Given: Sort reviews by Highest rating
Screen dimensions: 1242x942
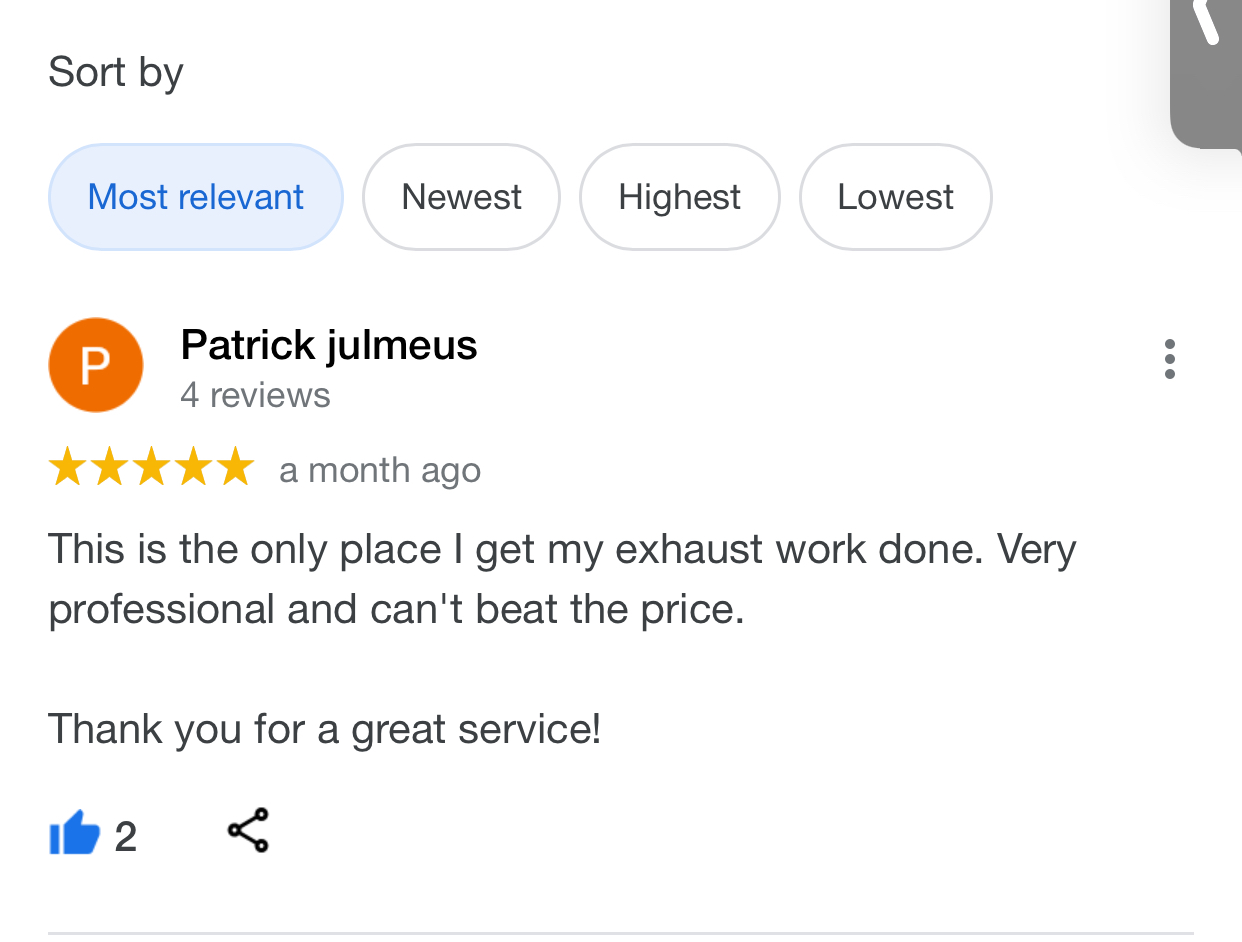Looking at the screenshot, I should pos(679,197).
